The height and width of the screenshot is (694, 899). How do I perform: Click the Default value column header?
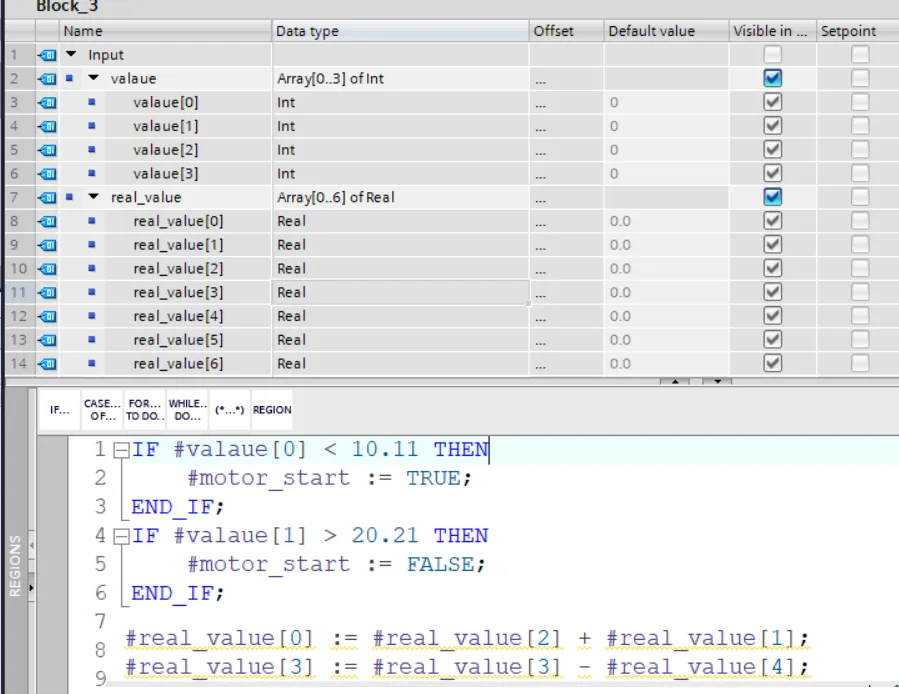pos(666,31)
